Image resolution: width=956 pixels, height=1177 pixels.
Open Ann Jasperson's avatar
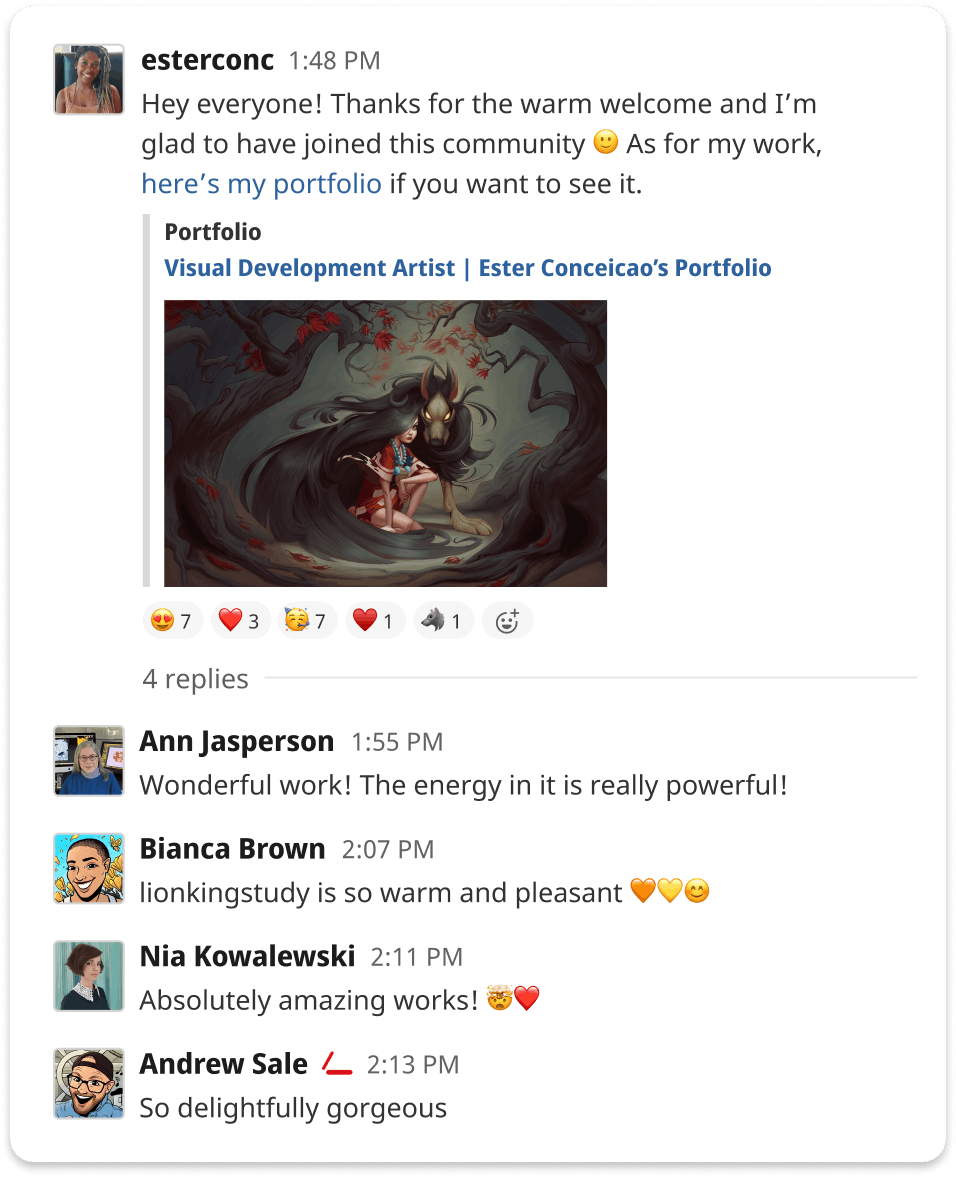89,760
